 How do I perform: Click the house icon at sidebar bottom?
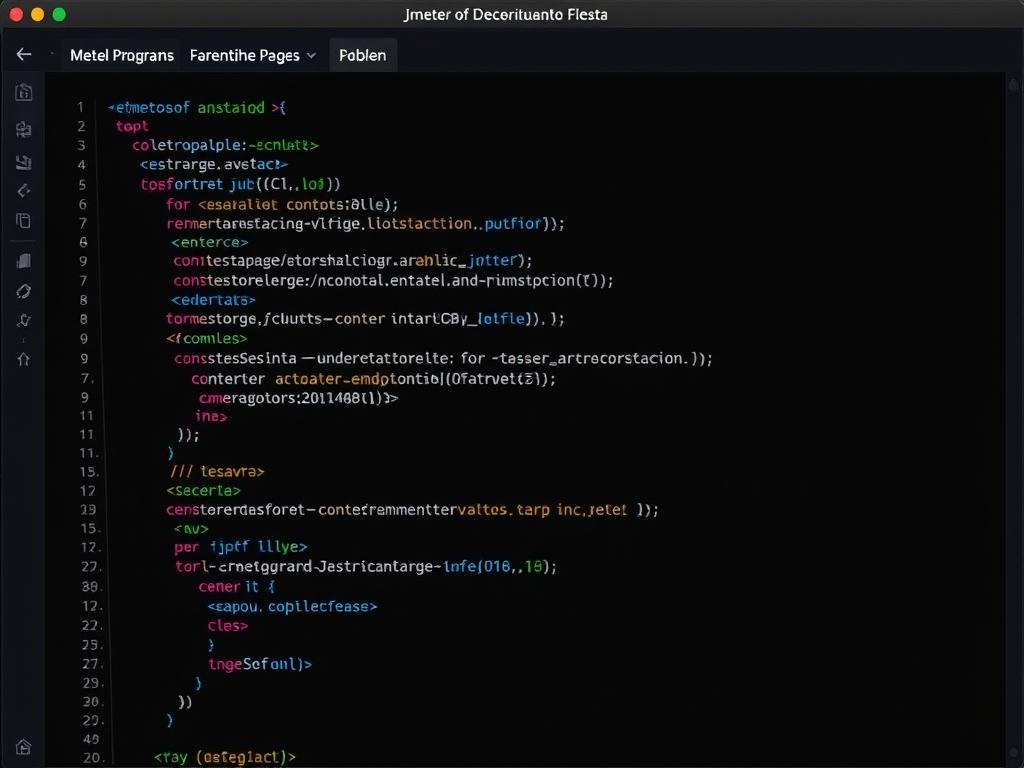[x=24, y=747]
